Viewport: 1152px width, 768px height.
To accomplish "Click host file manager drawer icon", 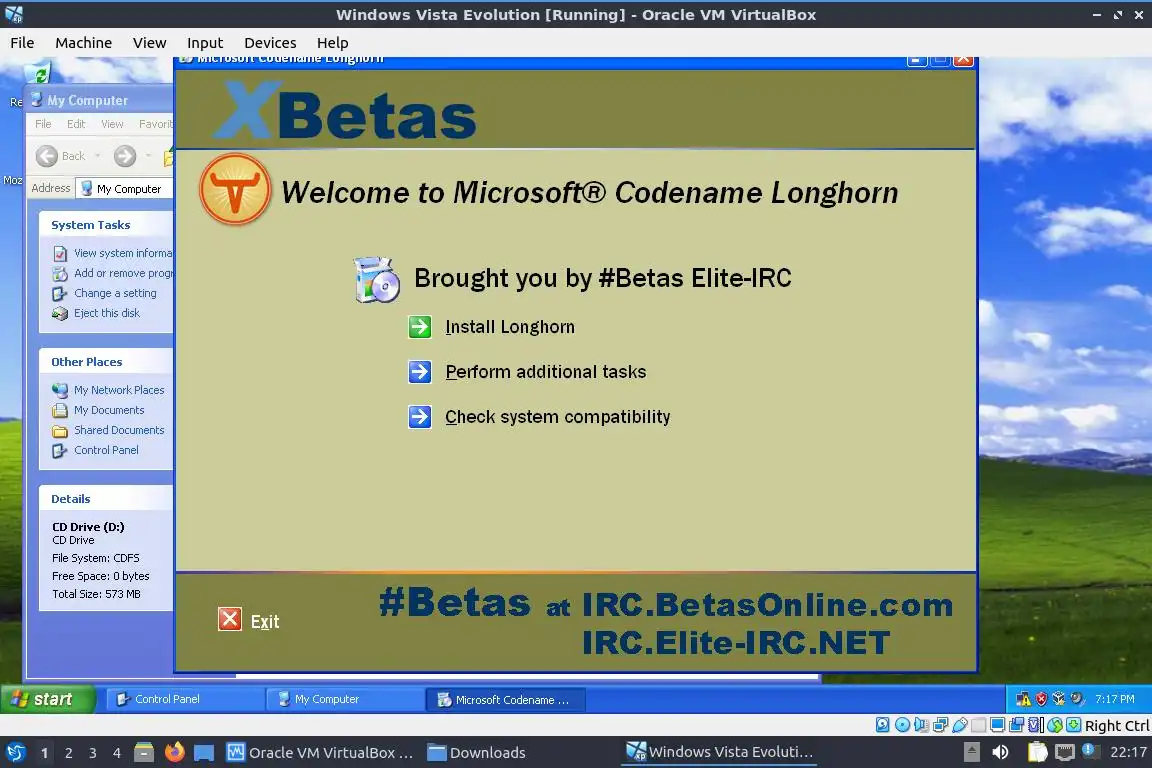I will tap(144, 752).
